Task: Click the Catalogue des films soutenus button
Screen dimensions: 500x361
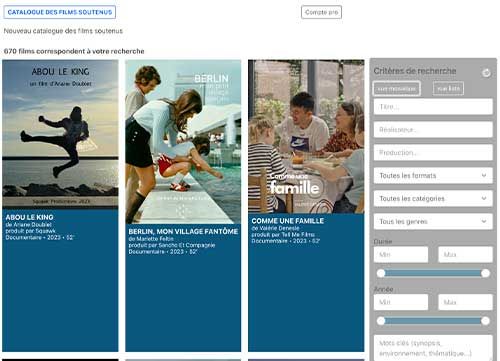Action: pyautogui.click(x=60, y=12)
